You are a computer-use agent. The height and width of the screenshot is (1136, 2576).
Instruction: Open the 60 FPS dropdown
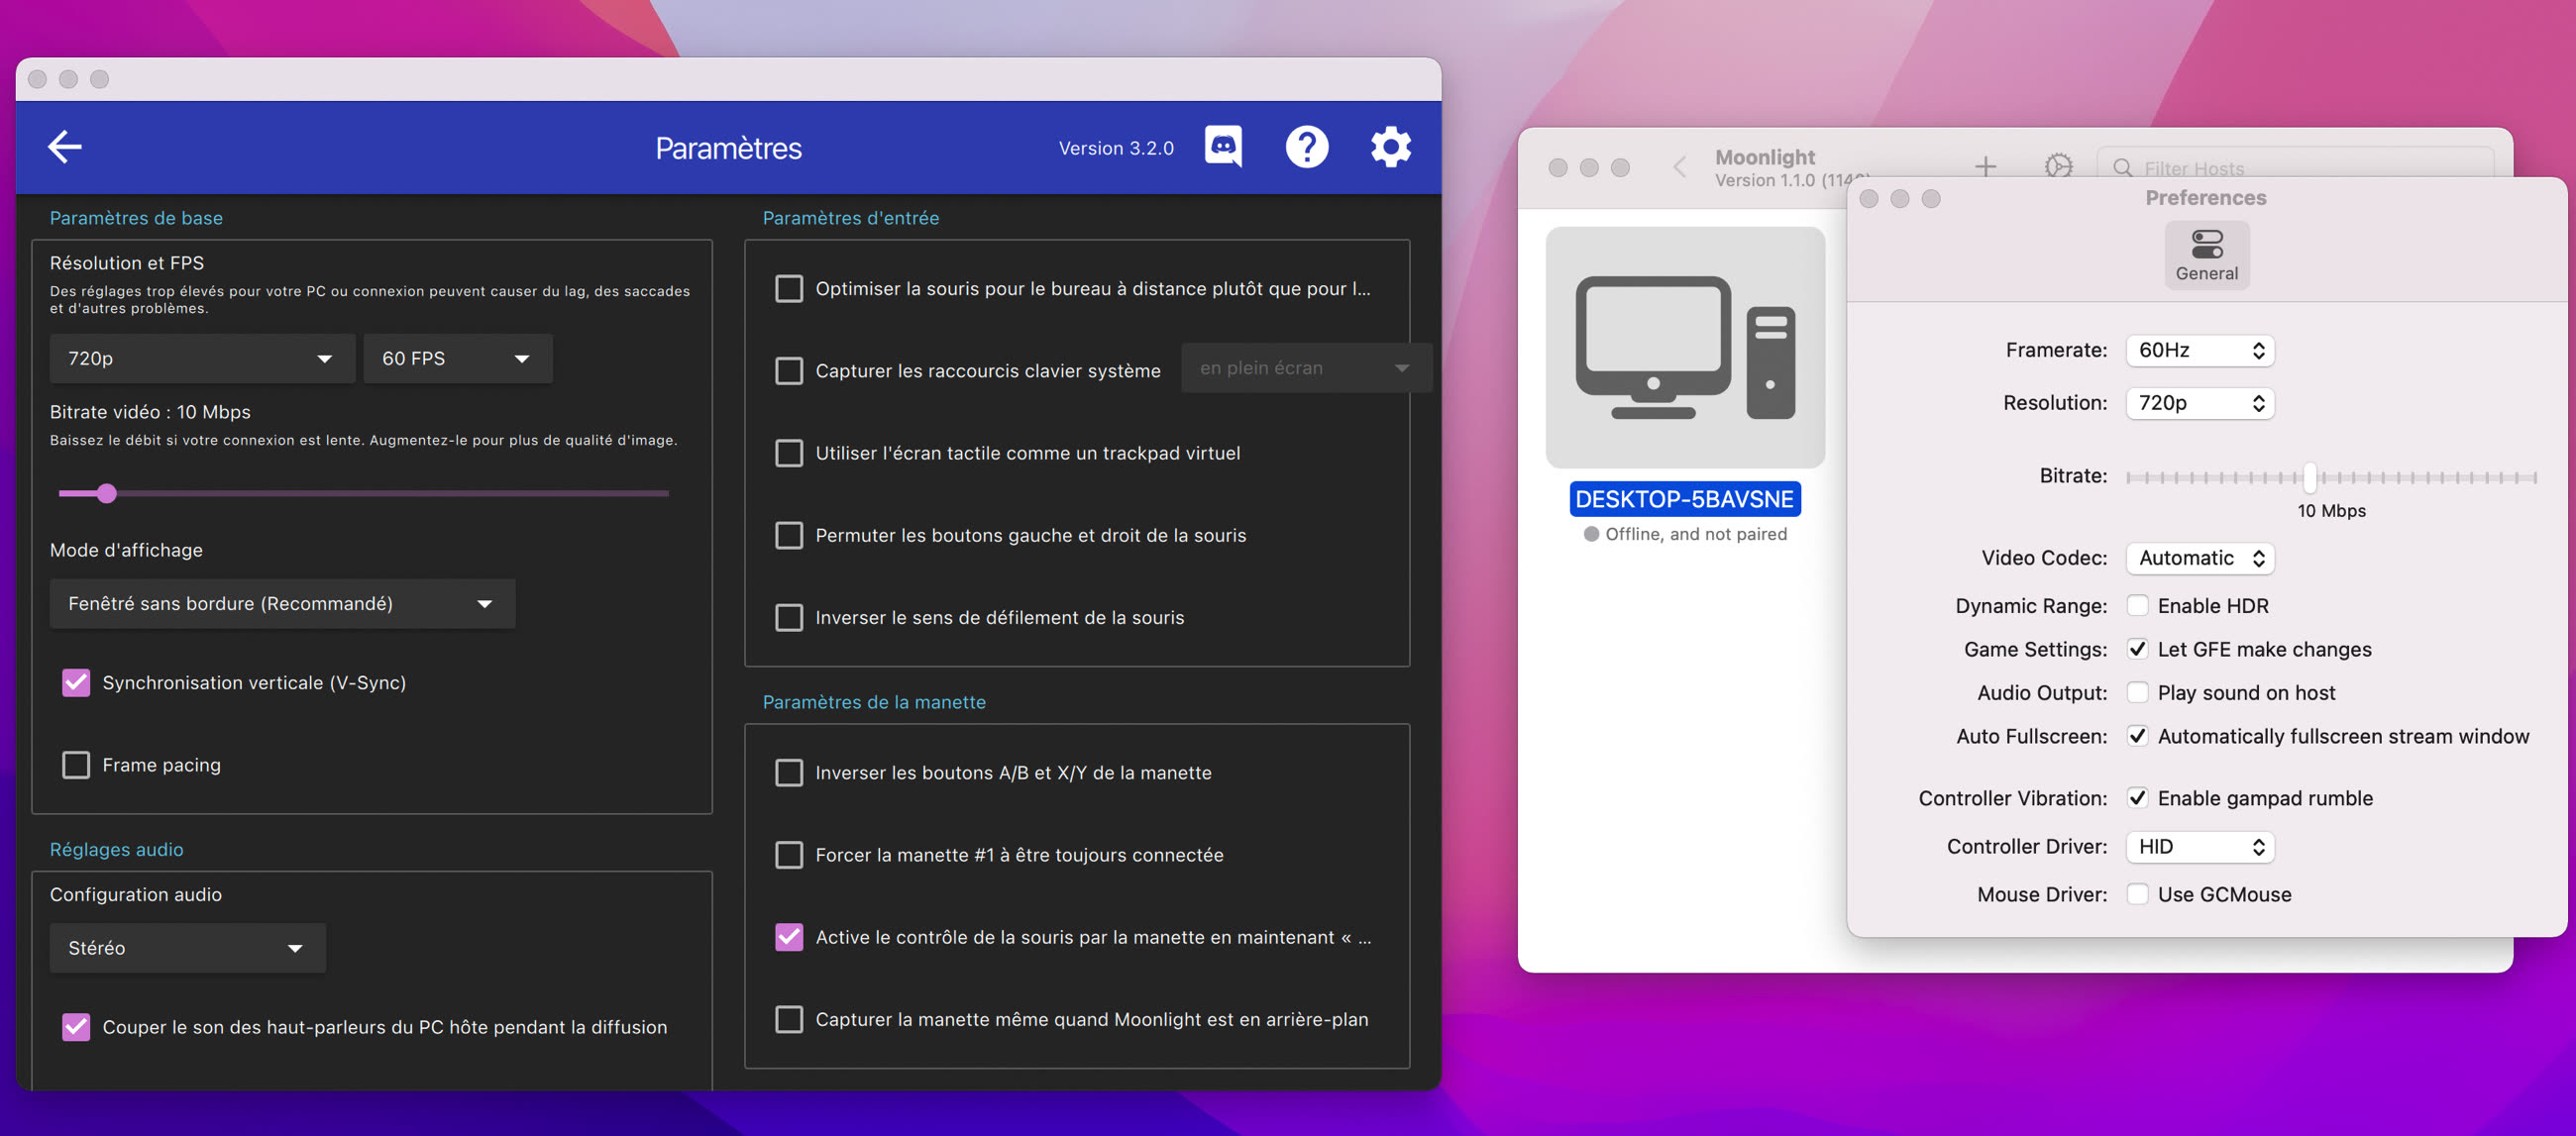(x=457, y=358)
